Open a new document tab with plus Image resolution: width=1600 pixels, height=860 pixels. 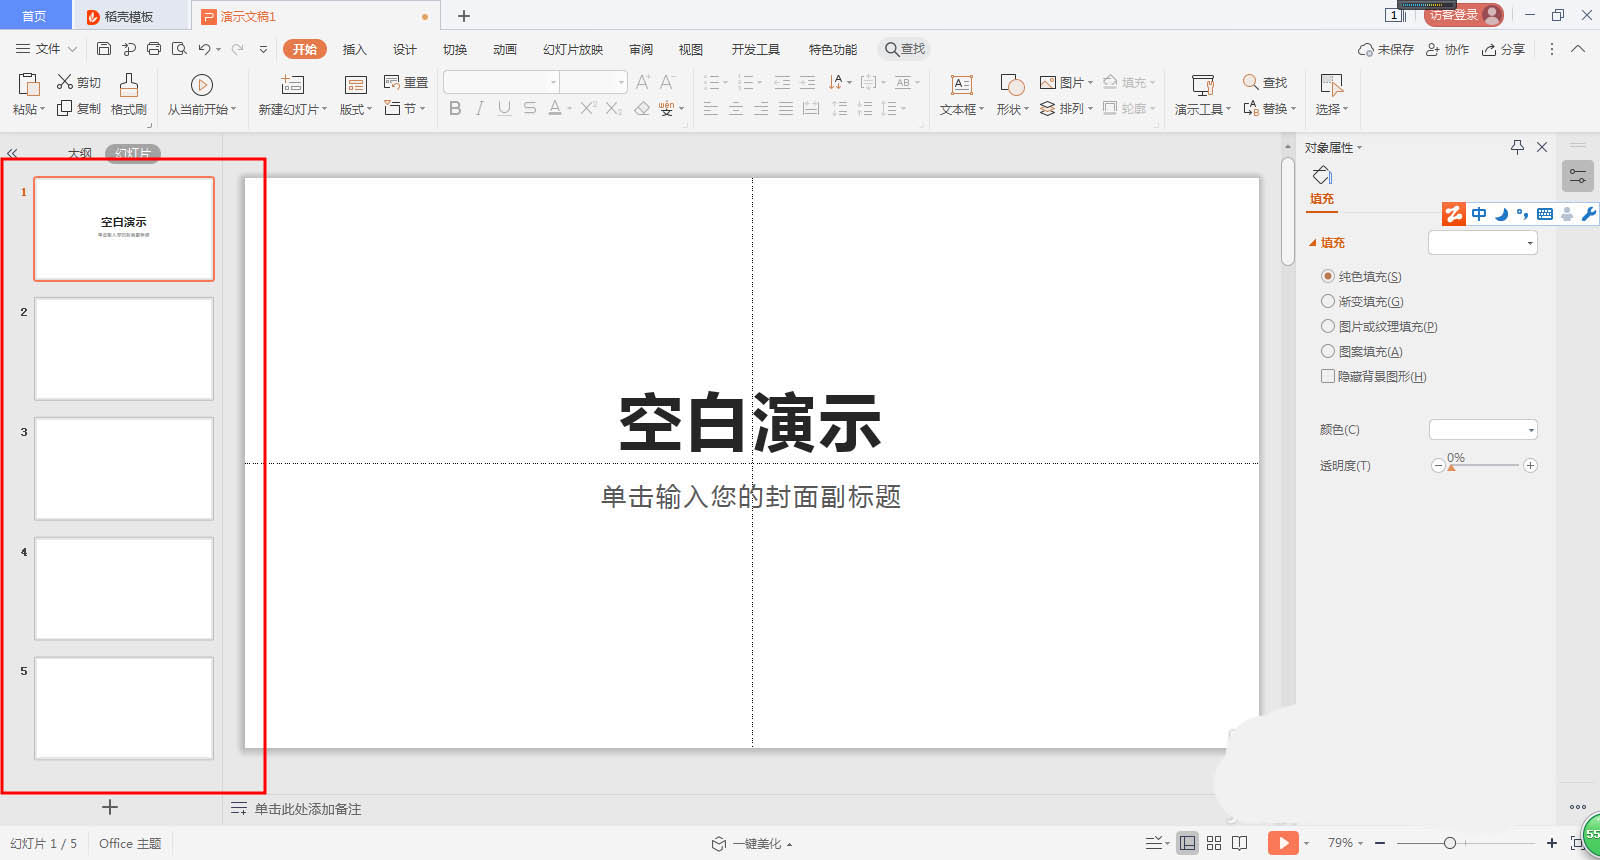click(x=464, y=16)
